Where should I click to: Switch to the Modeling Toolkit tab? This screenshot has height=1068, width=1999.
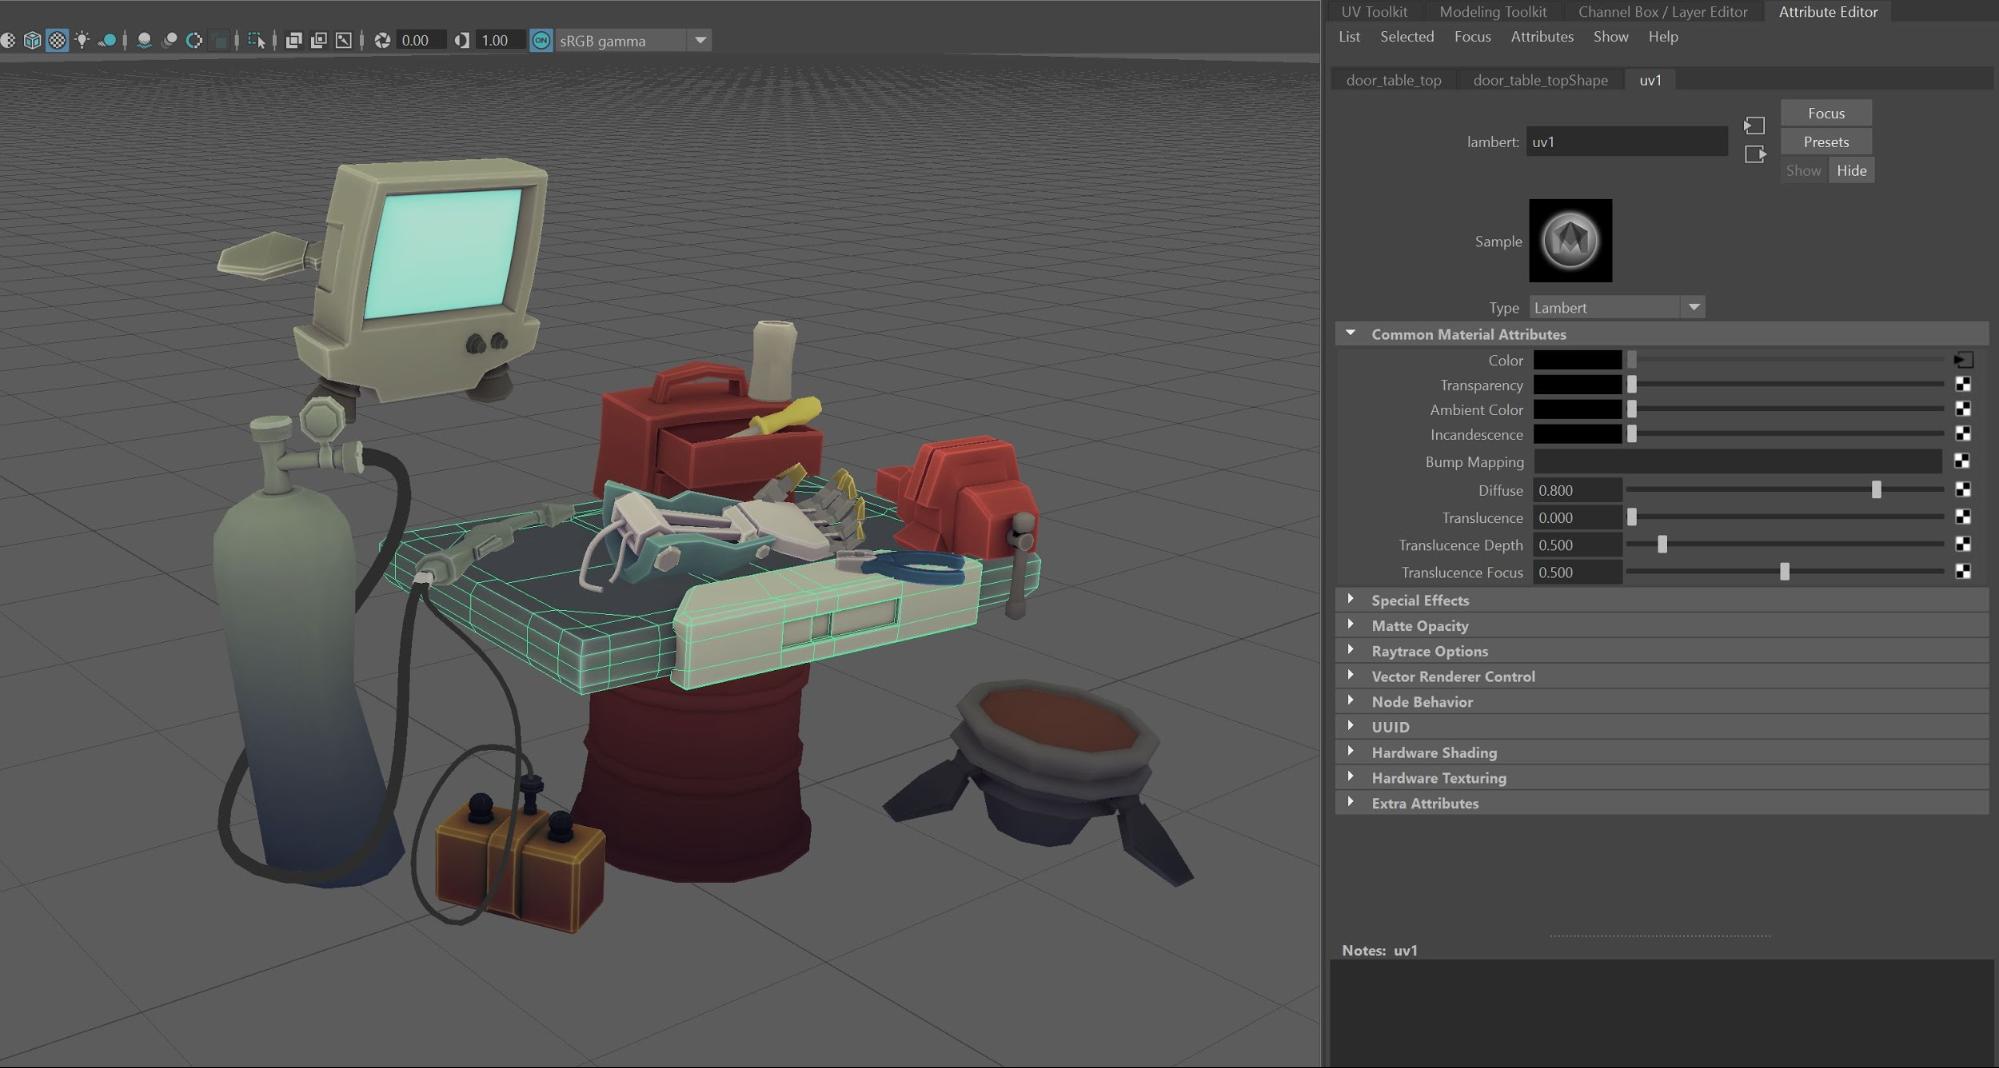point(1492,12)
